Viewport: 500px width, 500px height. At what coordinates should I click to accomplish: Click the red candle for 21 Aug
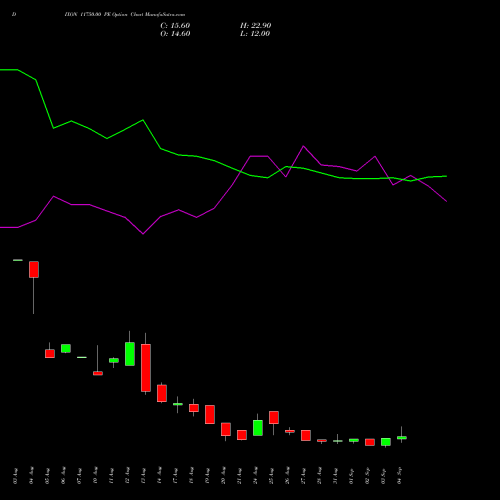(x=242, y=435)
